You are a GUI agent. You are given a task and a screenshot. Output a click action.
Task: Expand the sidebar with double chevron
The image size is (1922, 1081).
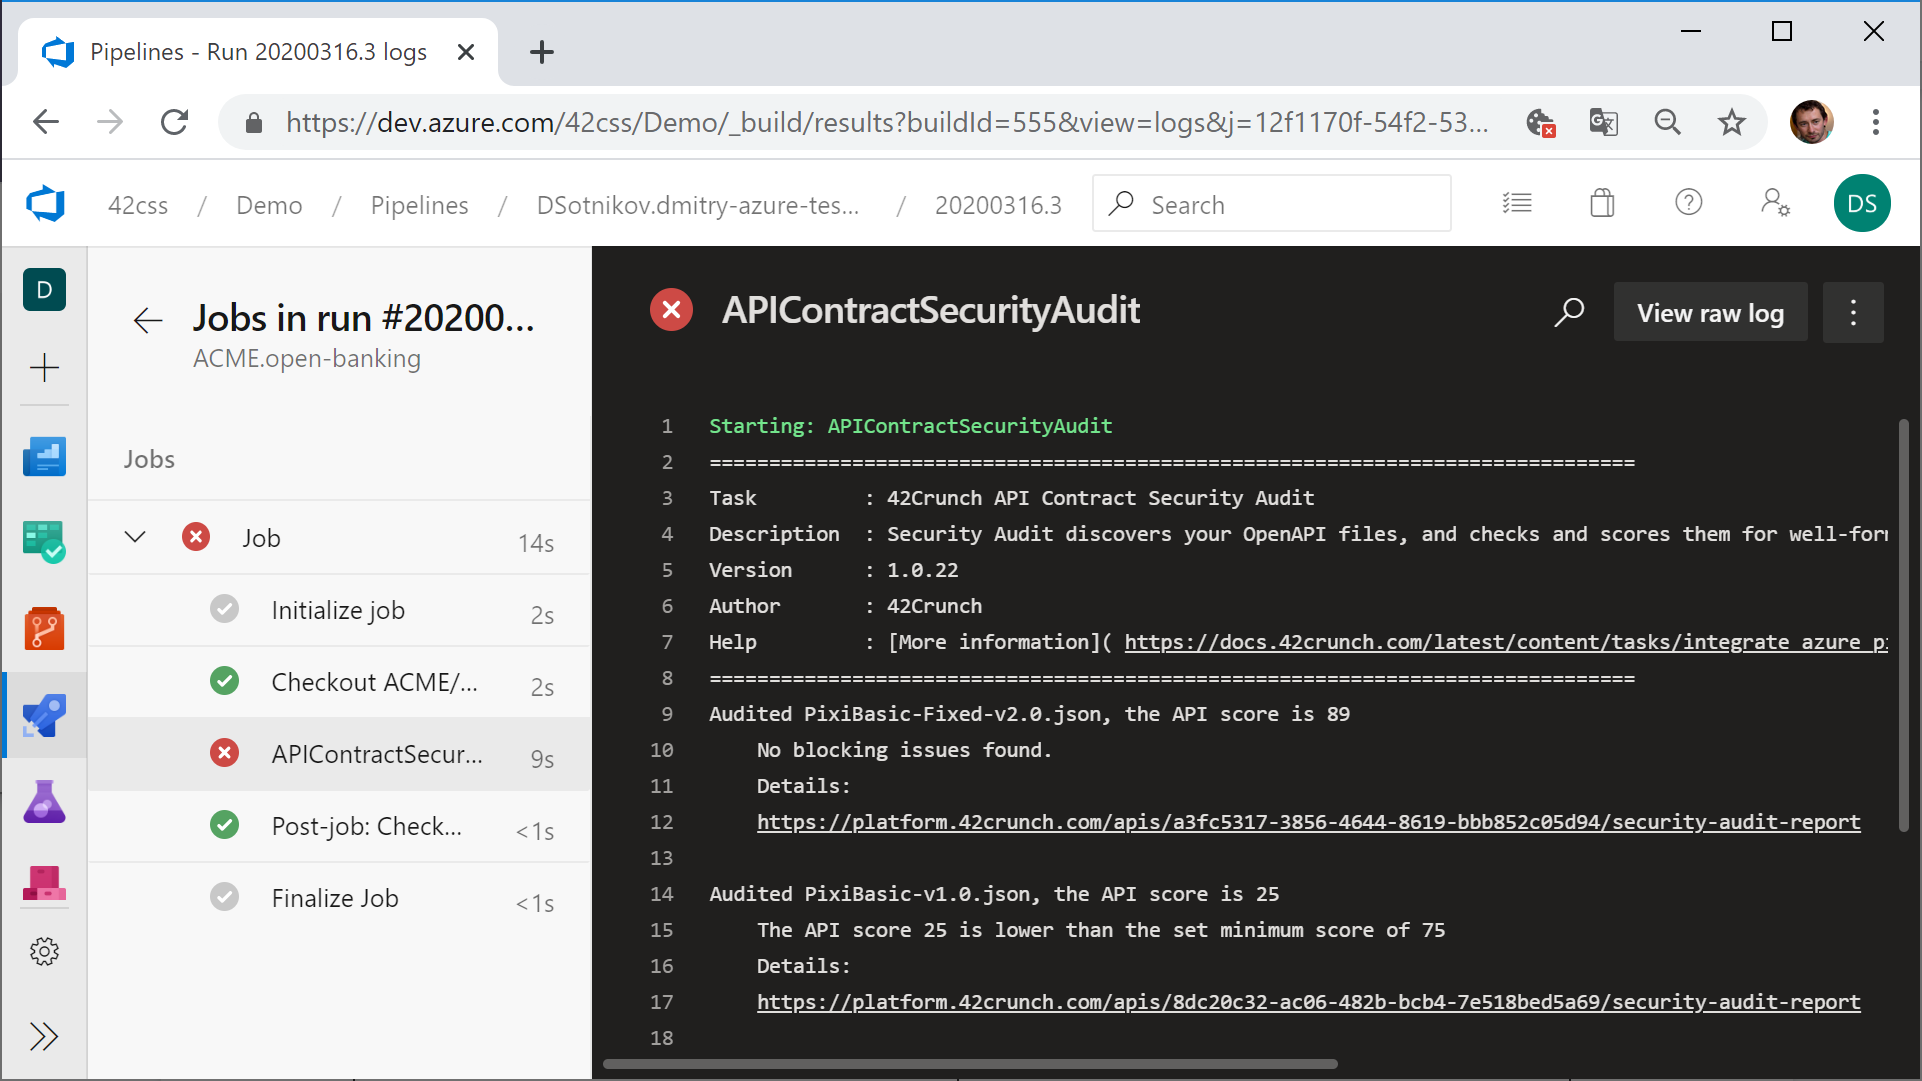(x=44, y=1036)
